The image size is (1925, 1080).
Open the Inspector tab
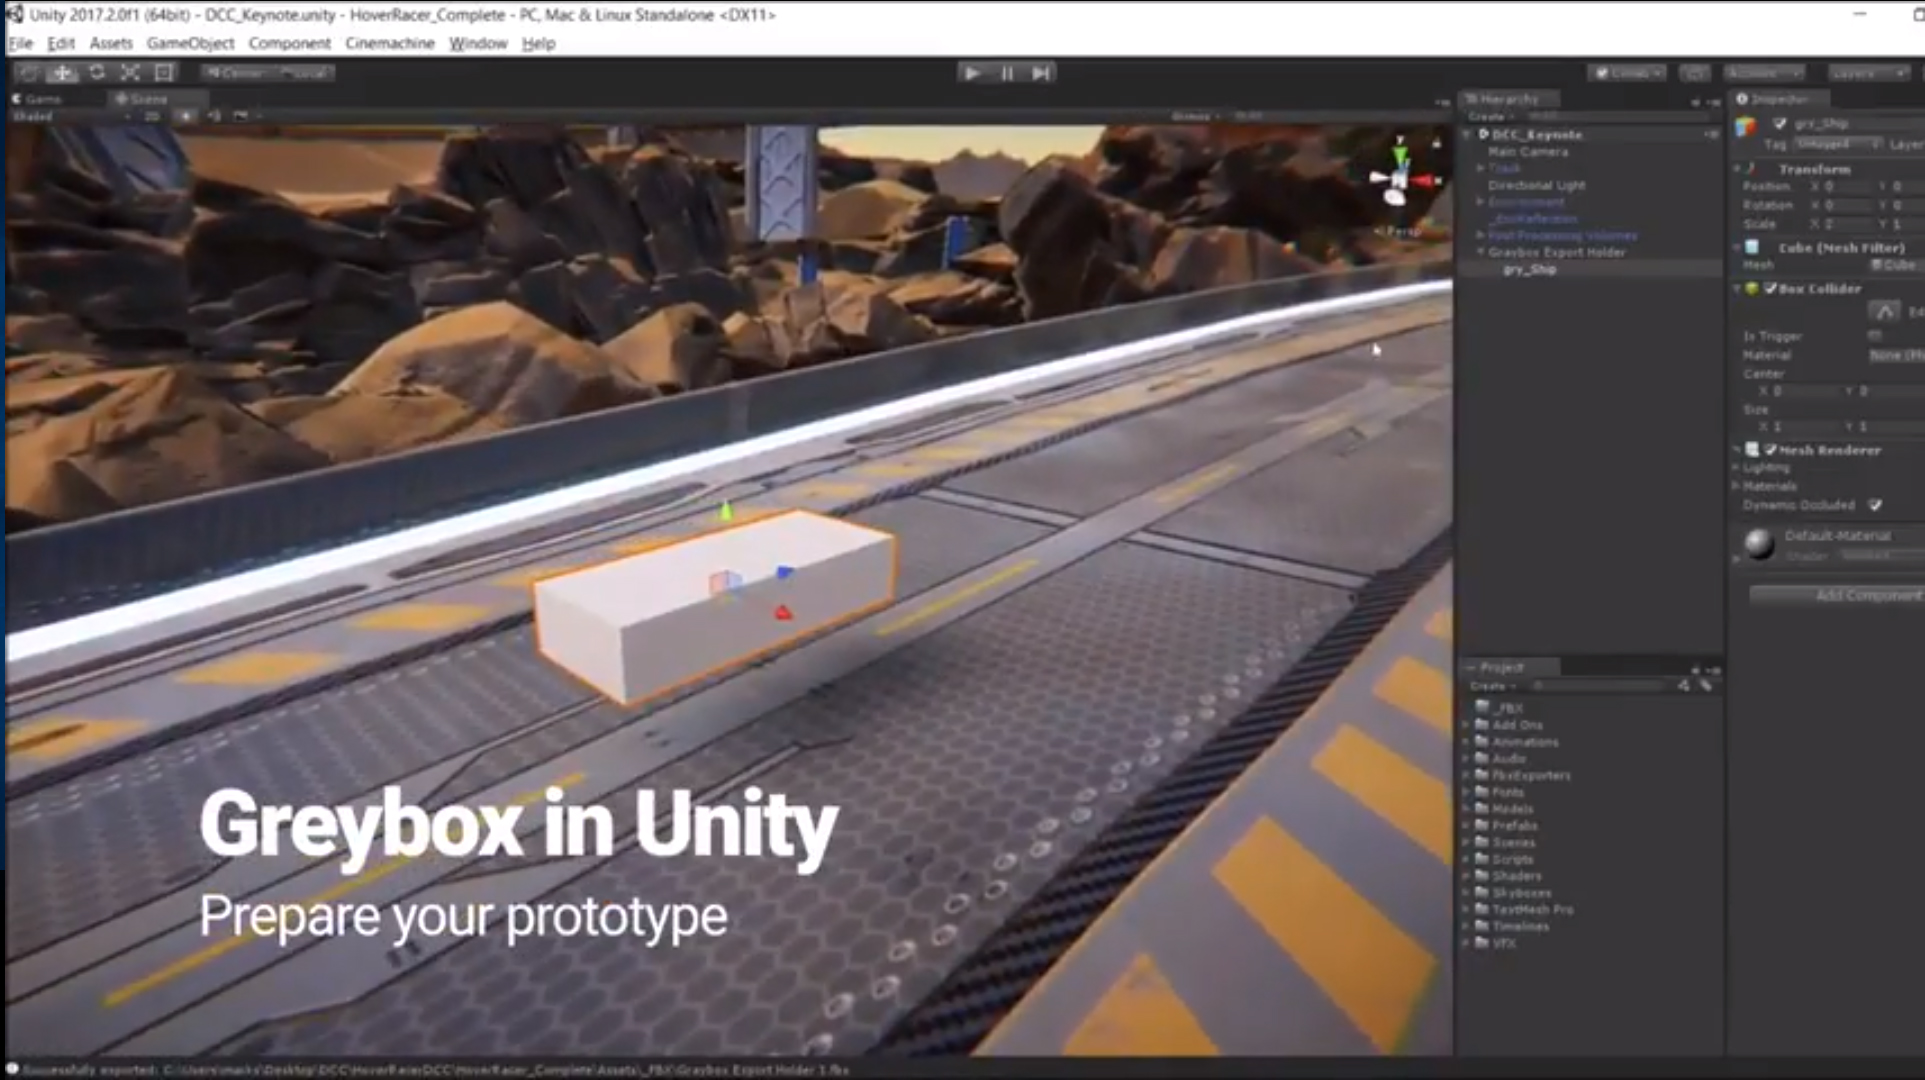(x=1780, y=99)
